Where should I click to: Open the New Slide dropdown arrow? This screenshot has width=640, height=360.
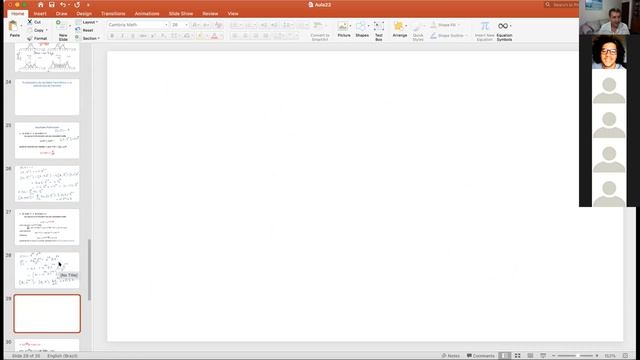click(70, 26)
